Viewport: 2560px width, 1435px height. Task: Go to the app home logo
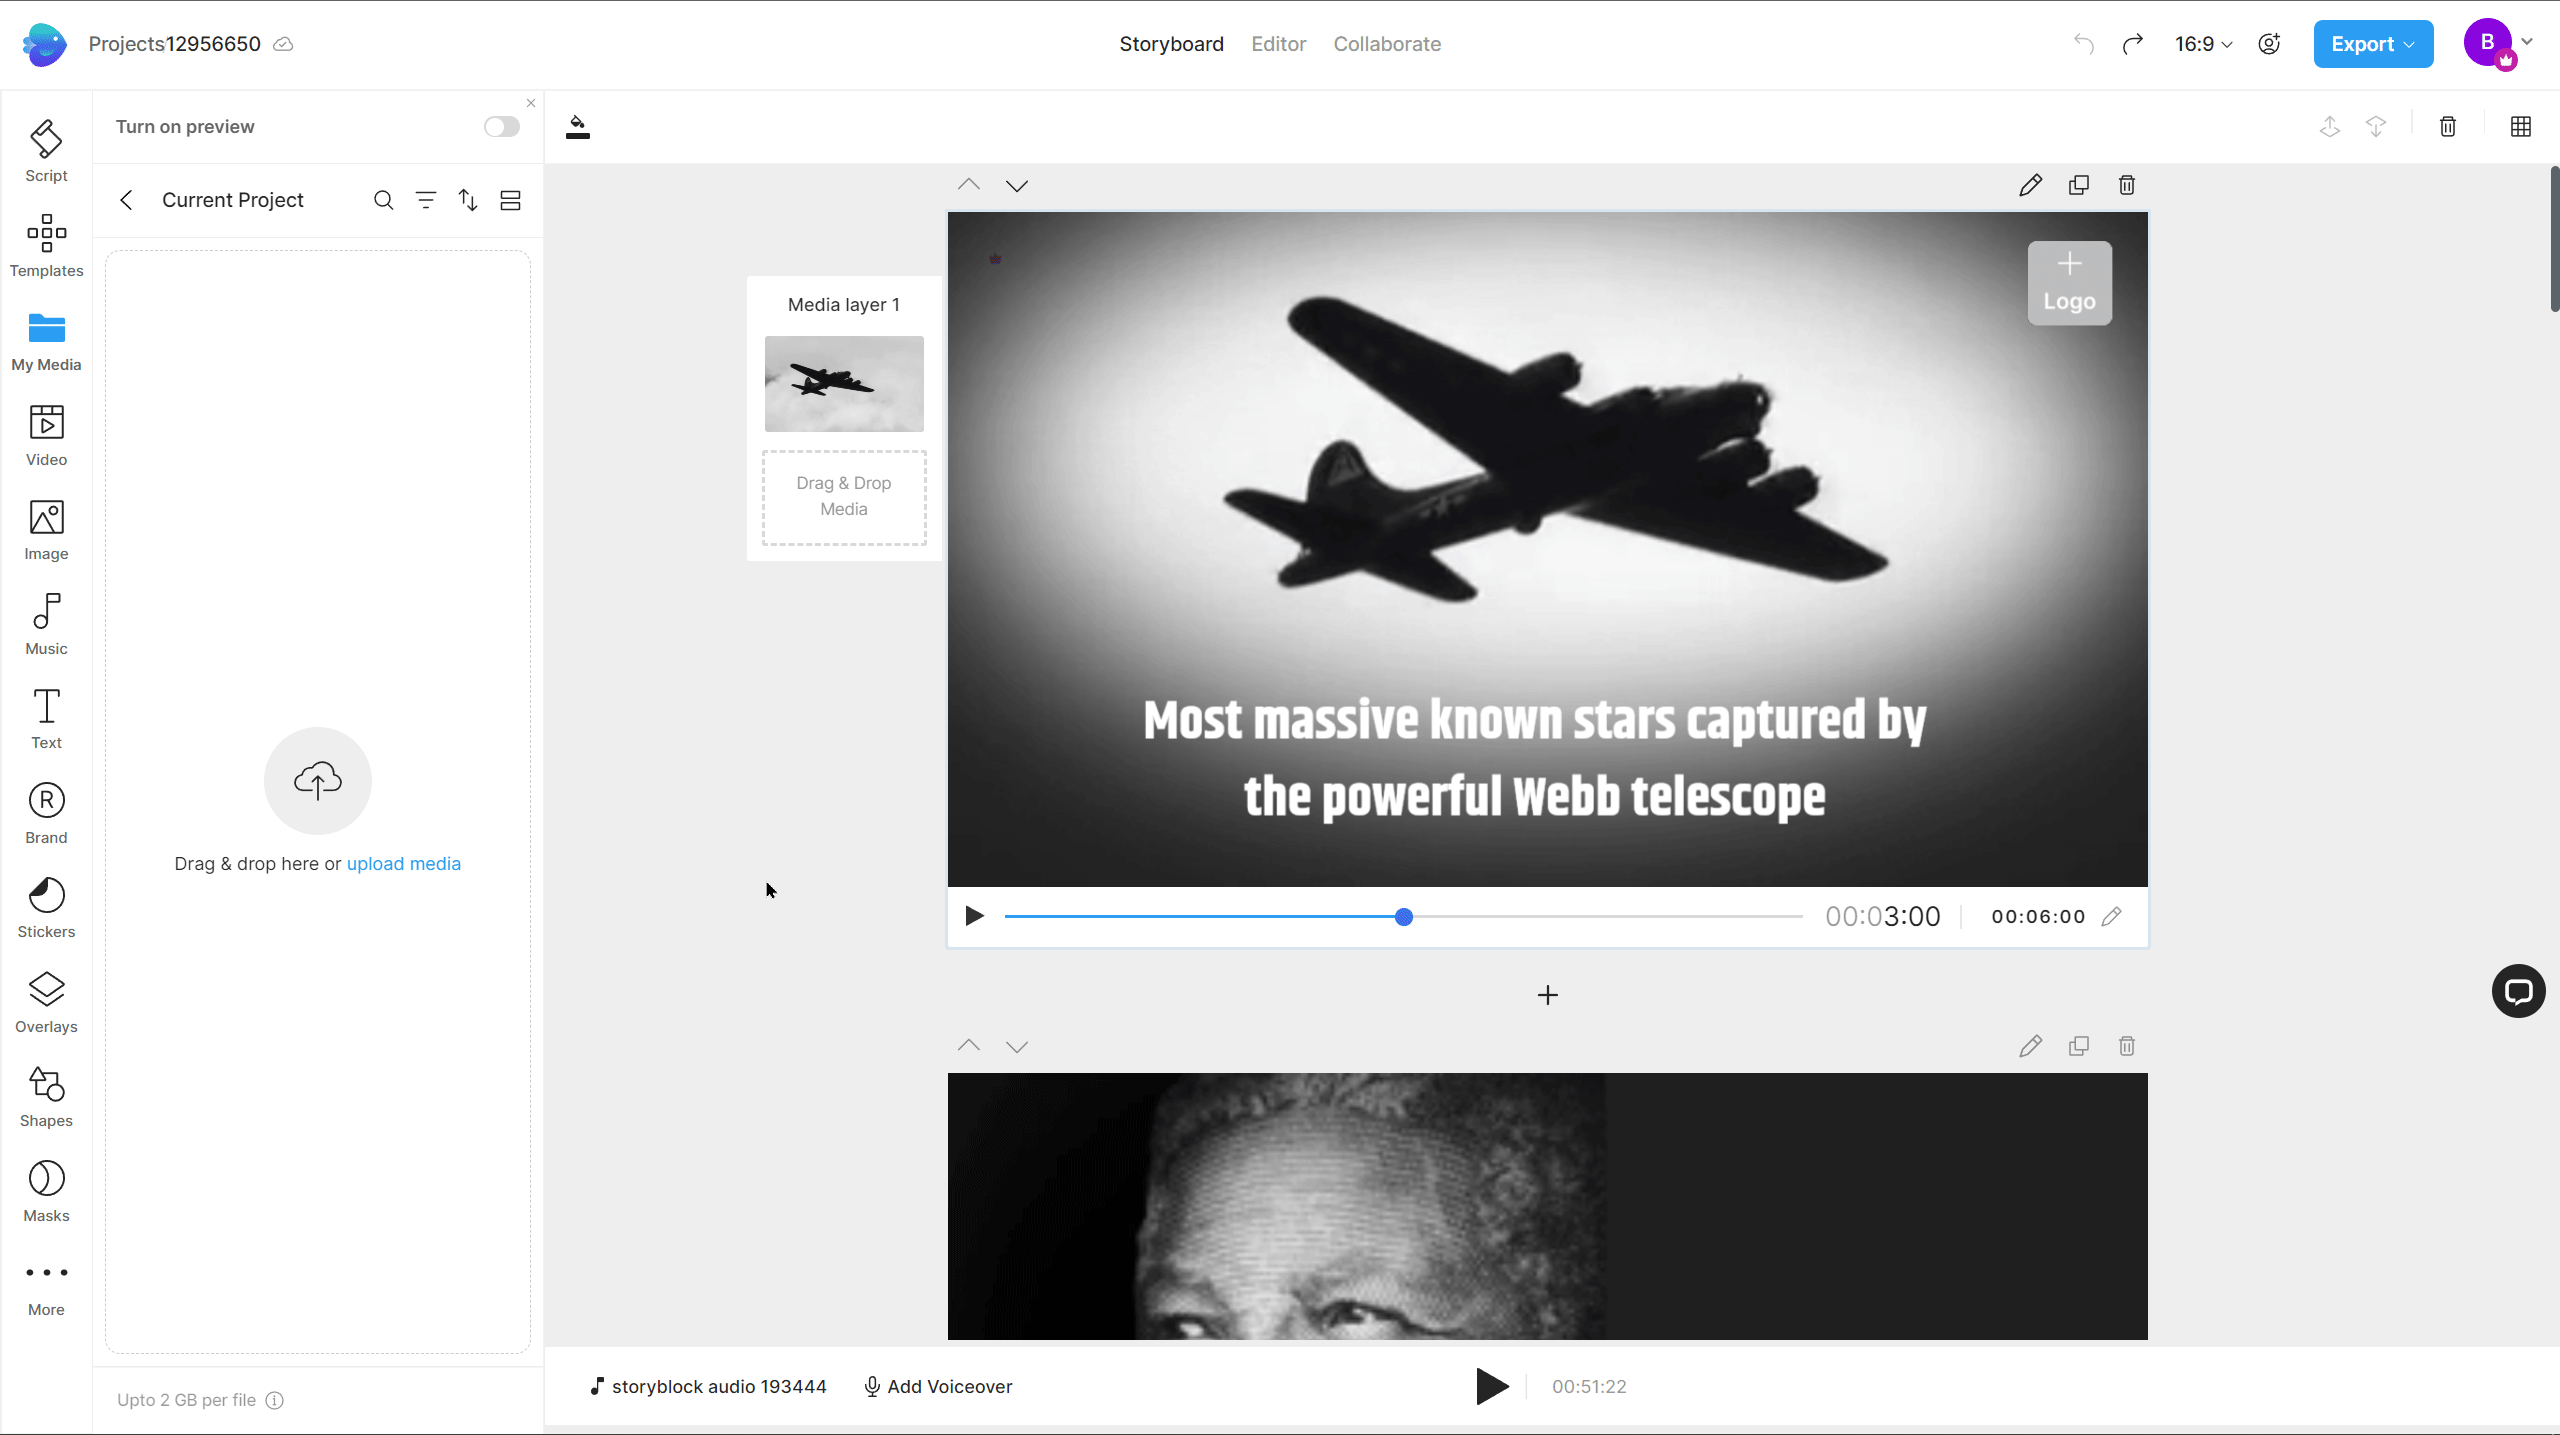[44, 44]
